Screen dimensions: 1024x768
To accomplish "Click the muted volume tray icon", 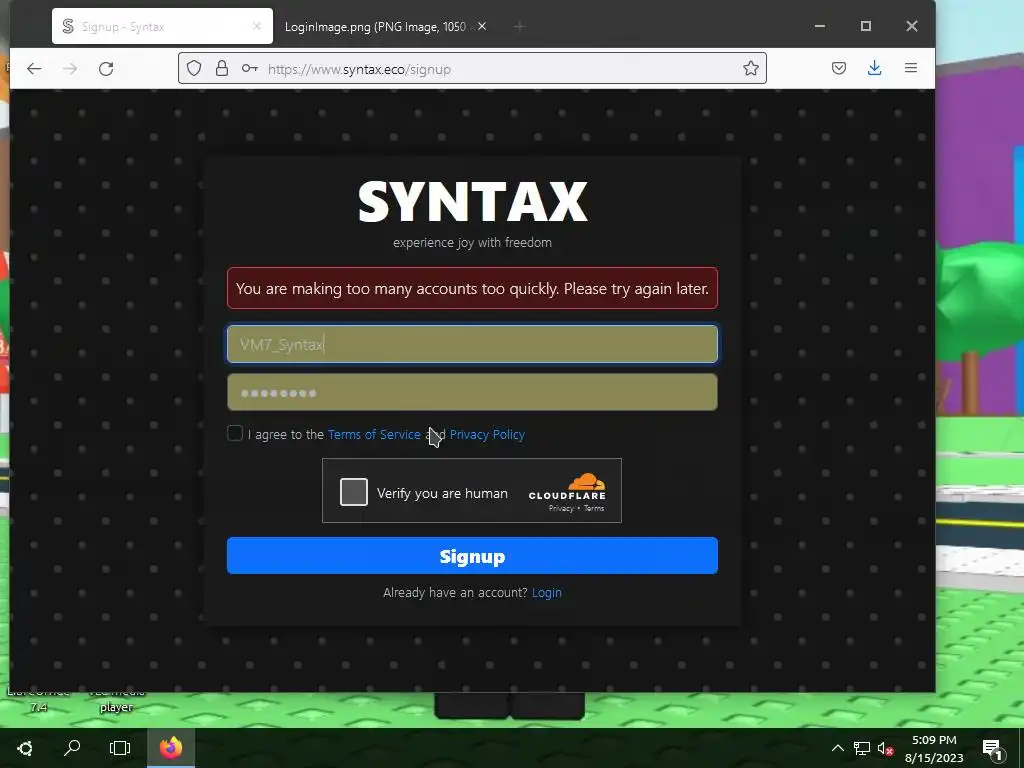I will (x=886, y=748).
